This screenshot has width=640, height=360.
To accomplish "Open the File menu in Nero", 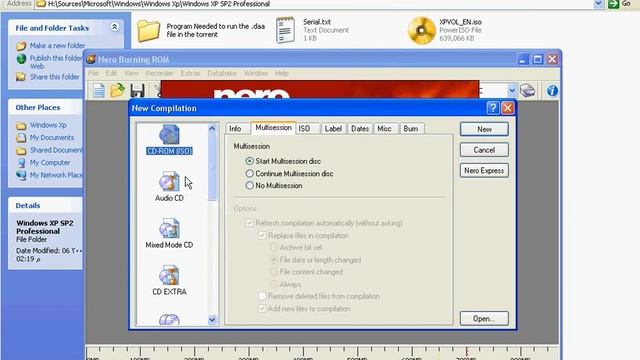I will point(93,73).
